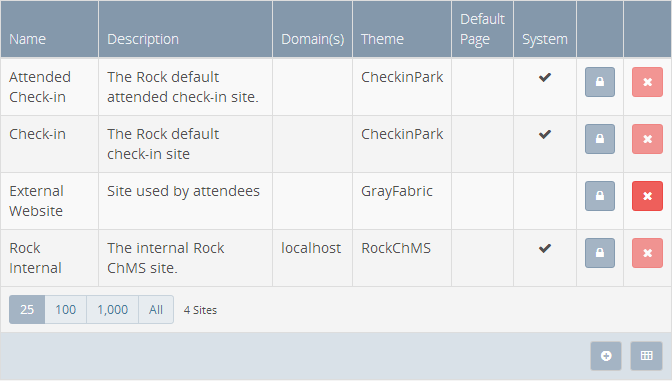672x381 pixels.
Task: Open security lock for Rock Internal
Action: coord(600,253)
